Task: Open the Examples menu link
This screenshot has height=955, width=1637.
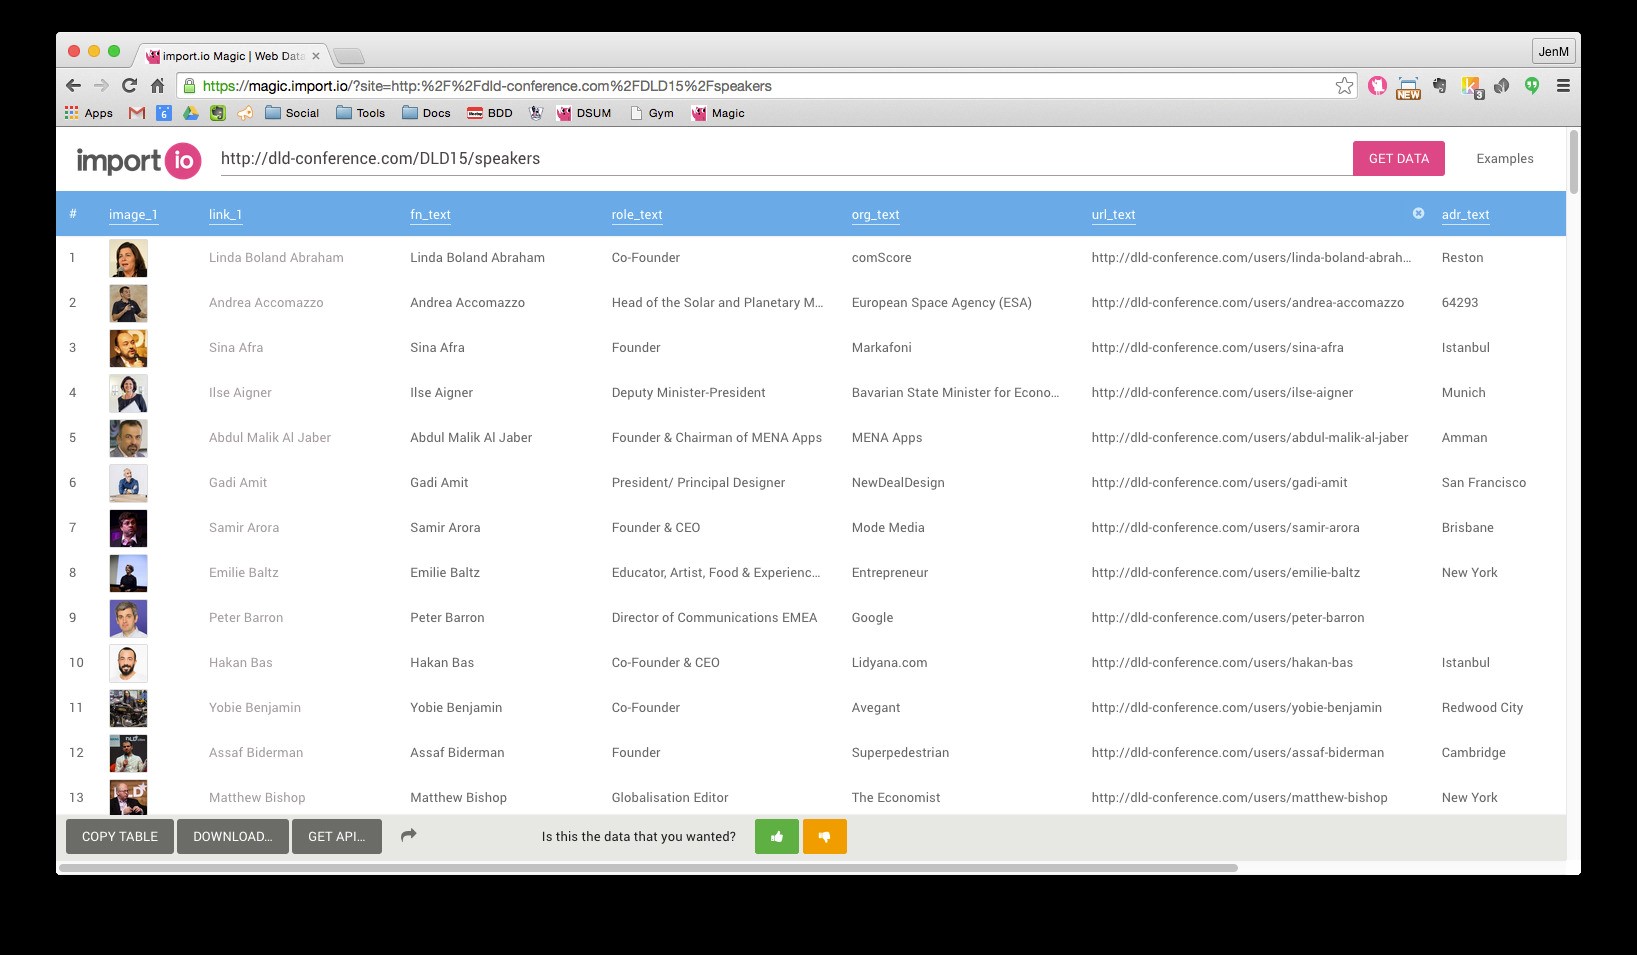Action: tap(1504, 158)
